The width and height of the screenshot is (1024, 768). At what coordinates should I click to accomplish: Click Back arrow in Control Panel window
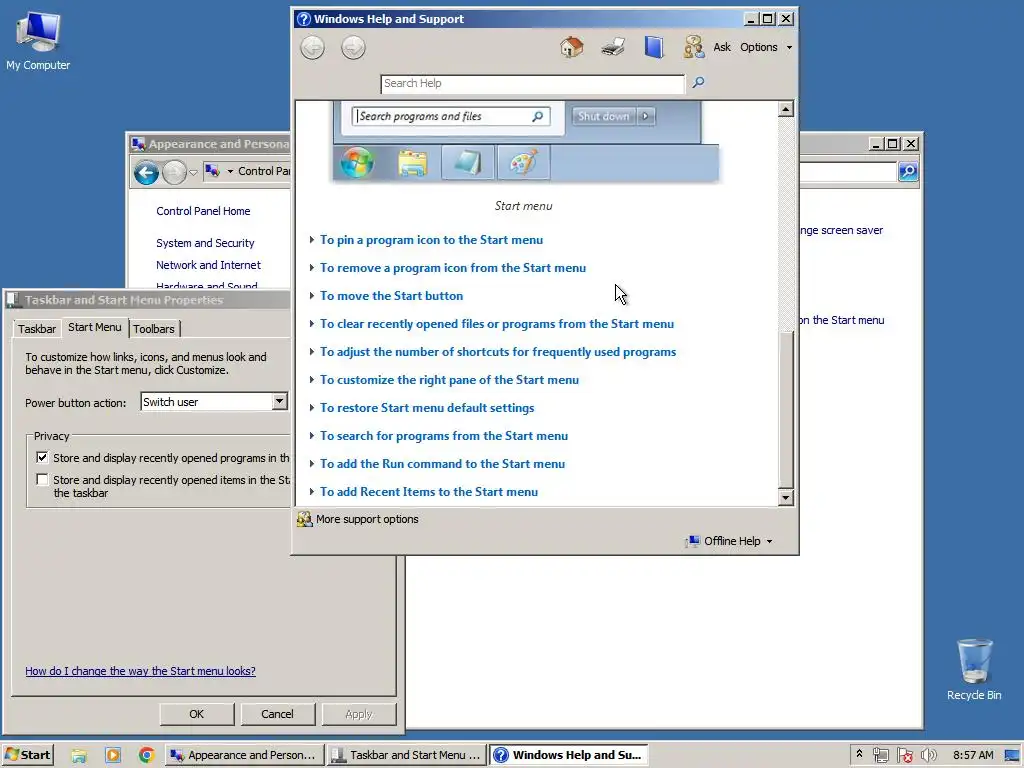pos(146,172)
